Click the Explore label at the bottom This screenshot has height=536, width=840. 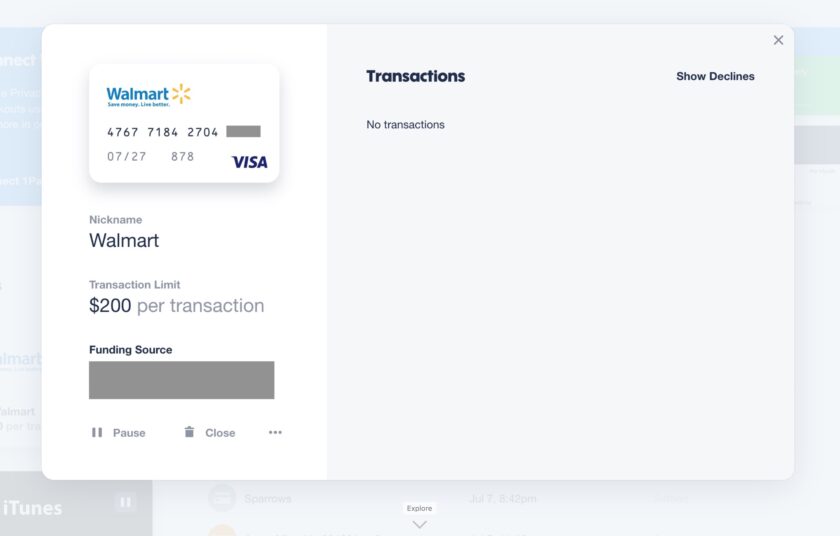tap(419, 508)
